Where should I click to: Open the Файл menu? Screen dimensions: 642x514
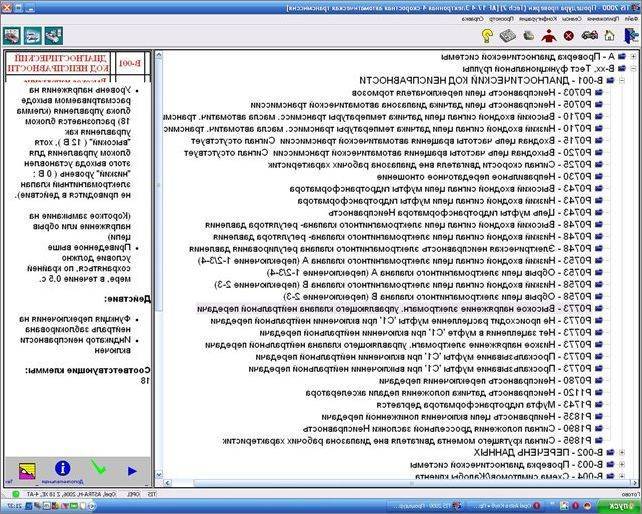point(631,19)
